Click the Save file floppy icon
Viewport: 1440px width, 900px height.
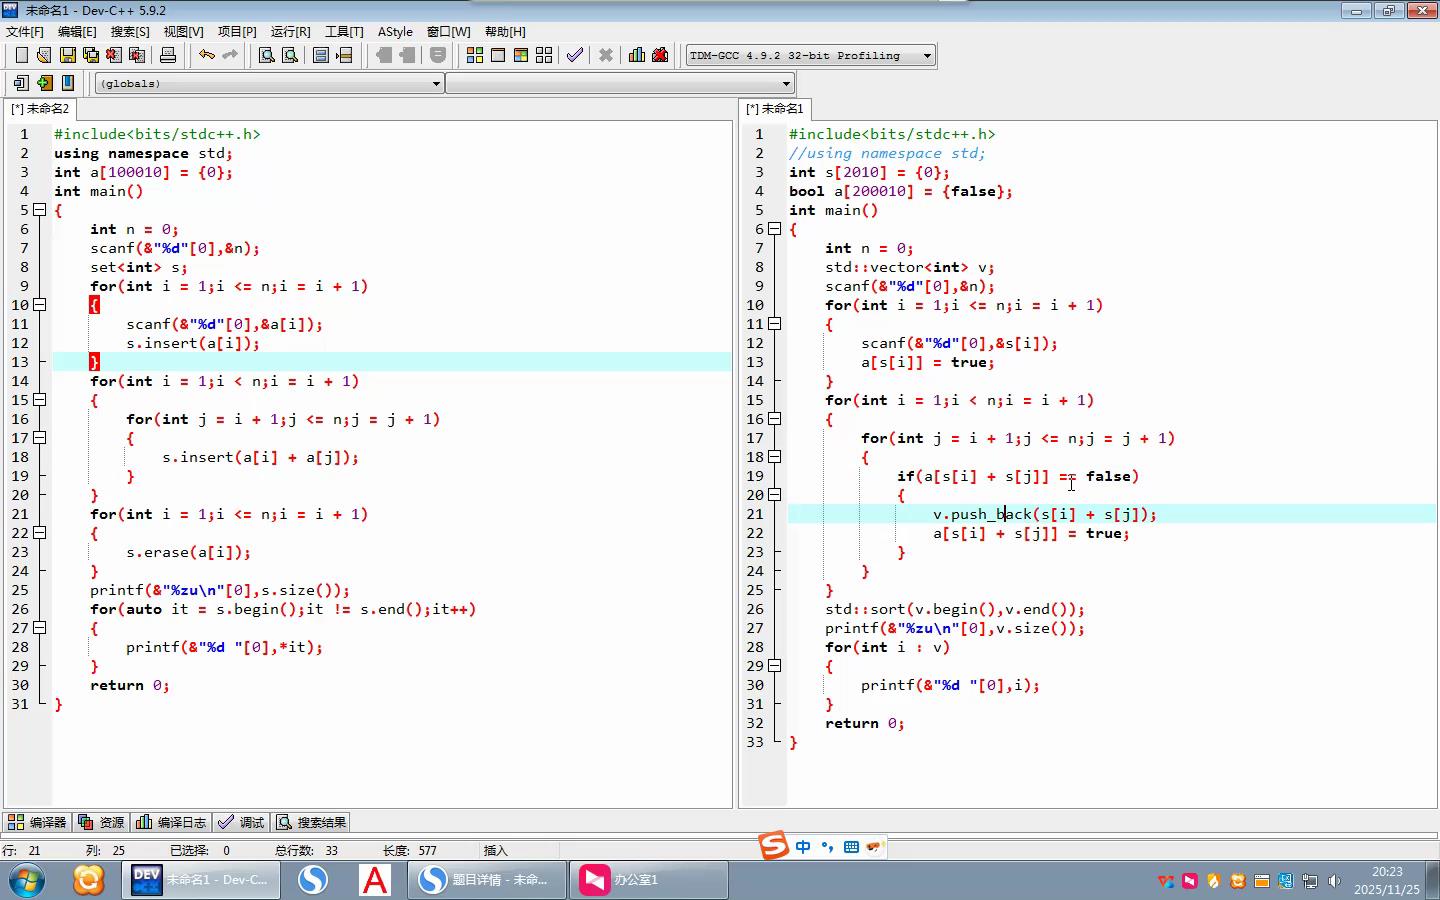point(67,55)
